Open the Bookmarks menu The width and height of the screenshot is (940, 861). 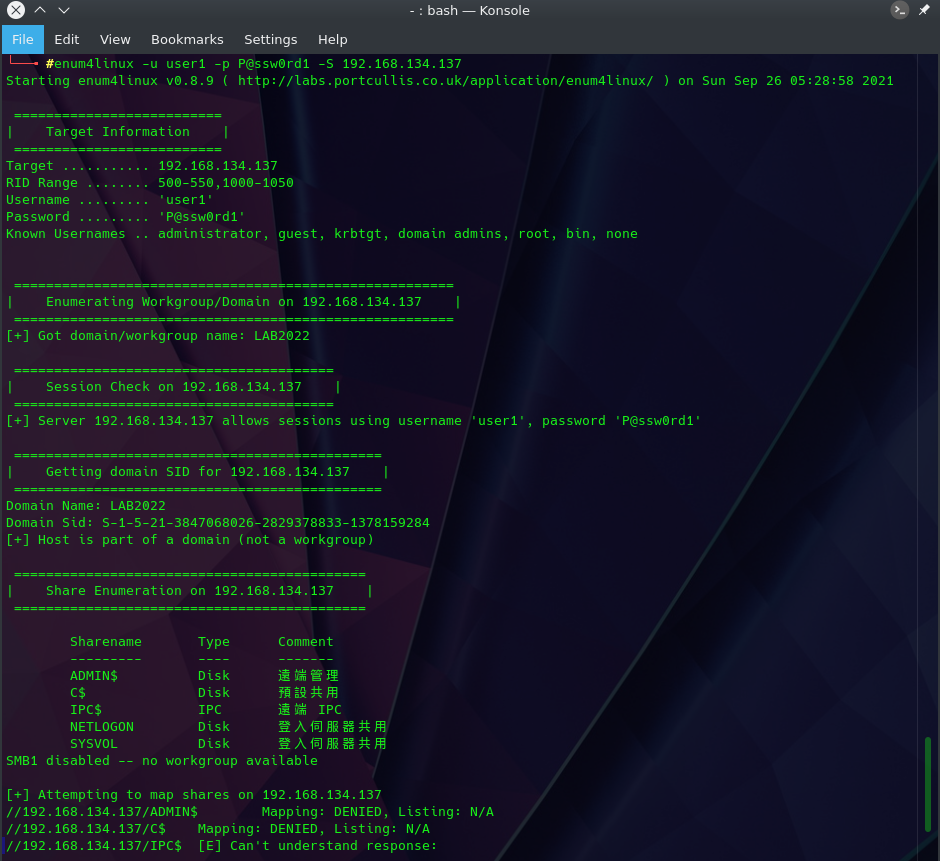pos(187,40)
